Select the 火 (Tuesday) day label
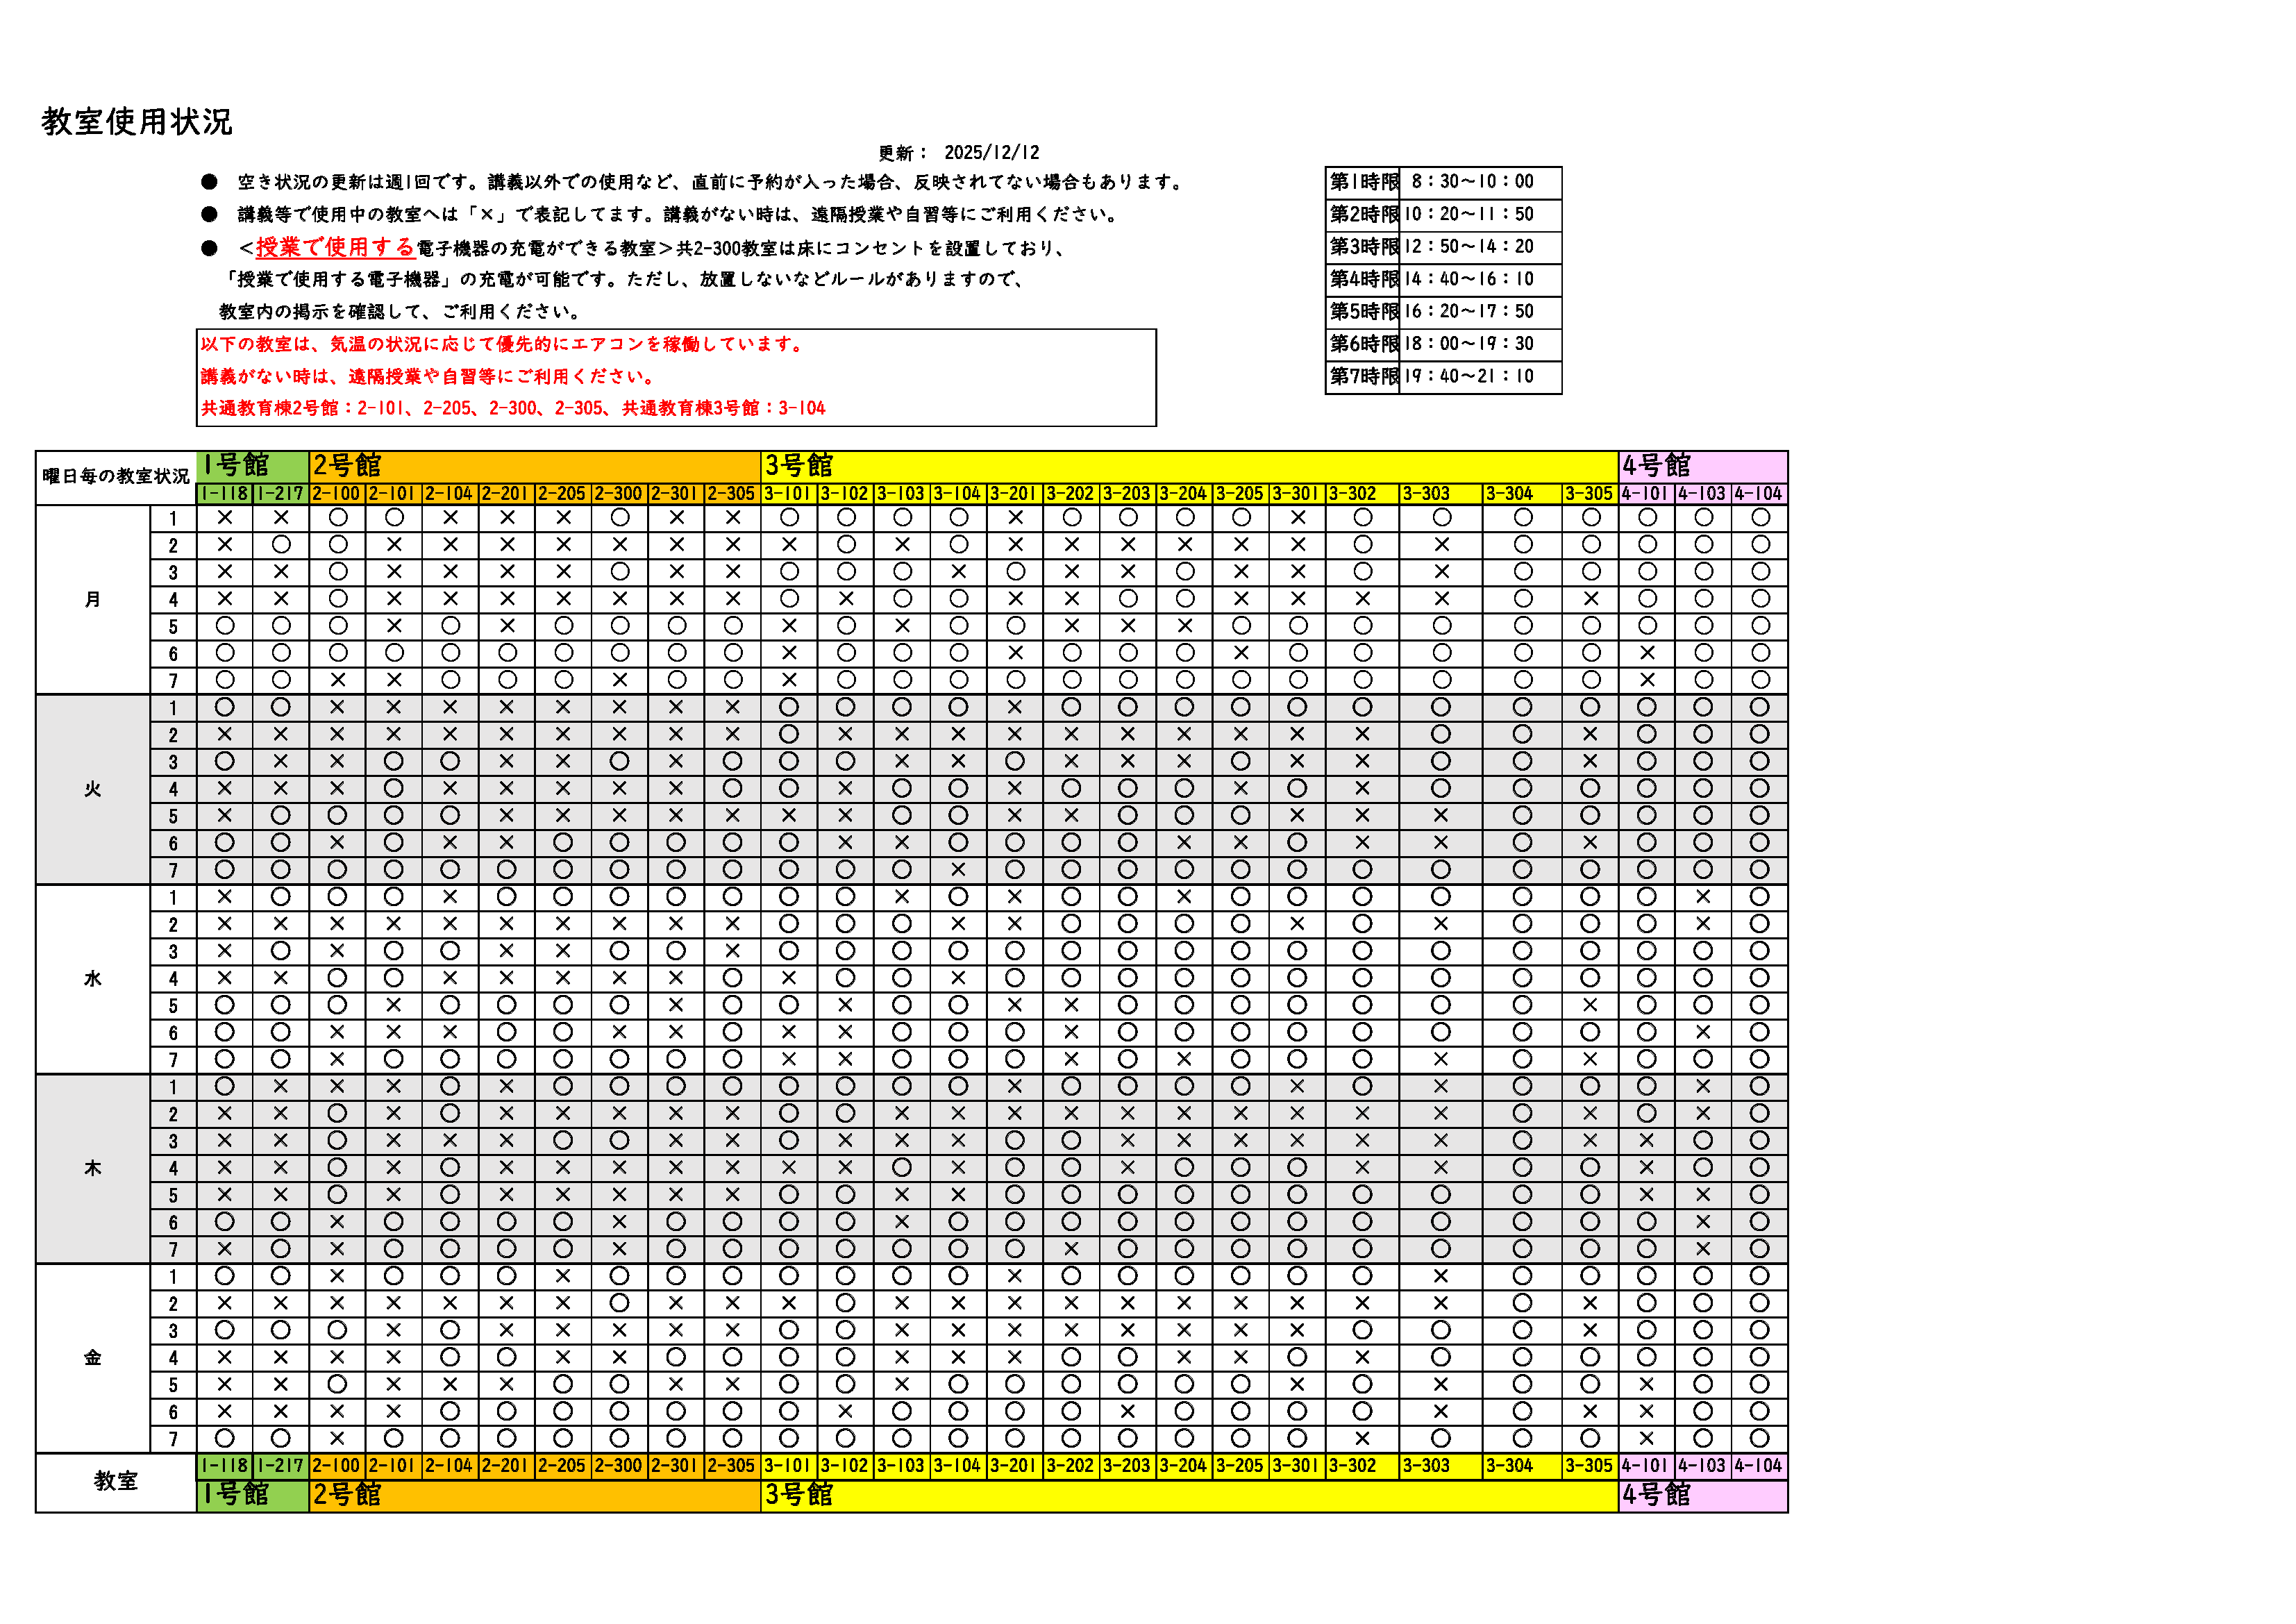This screenshot has height=1624, width=2296. coord(93,789)
